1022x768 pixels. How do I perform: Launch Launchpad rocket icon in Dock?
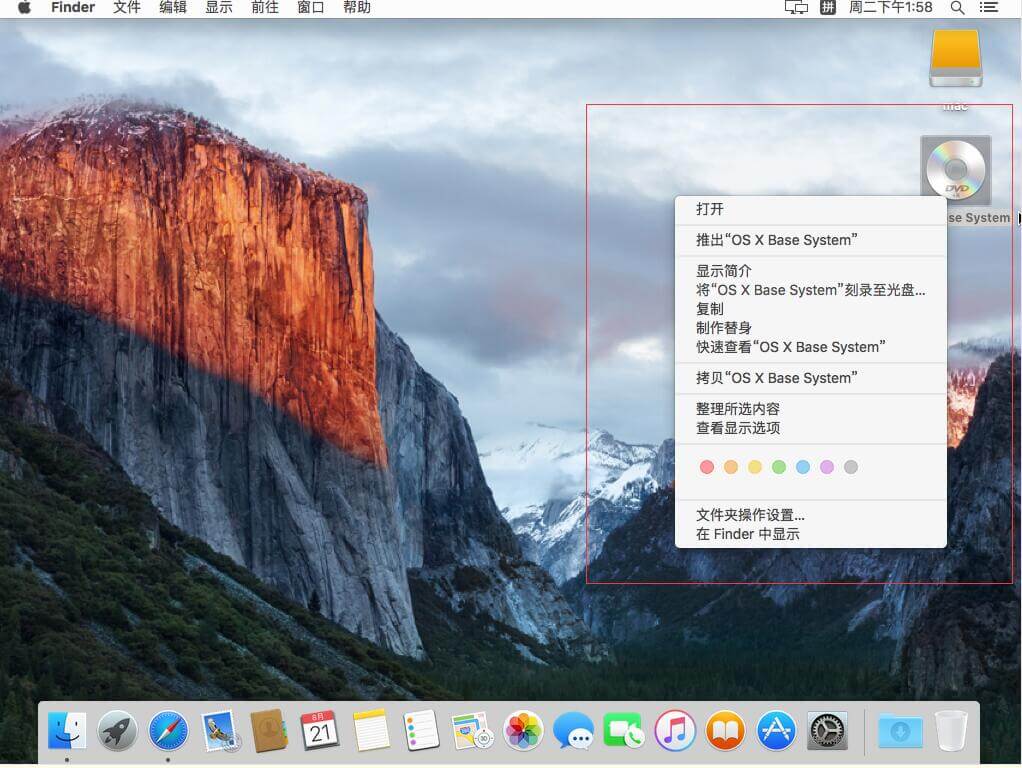click(x=117, y=730)
